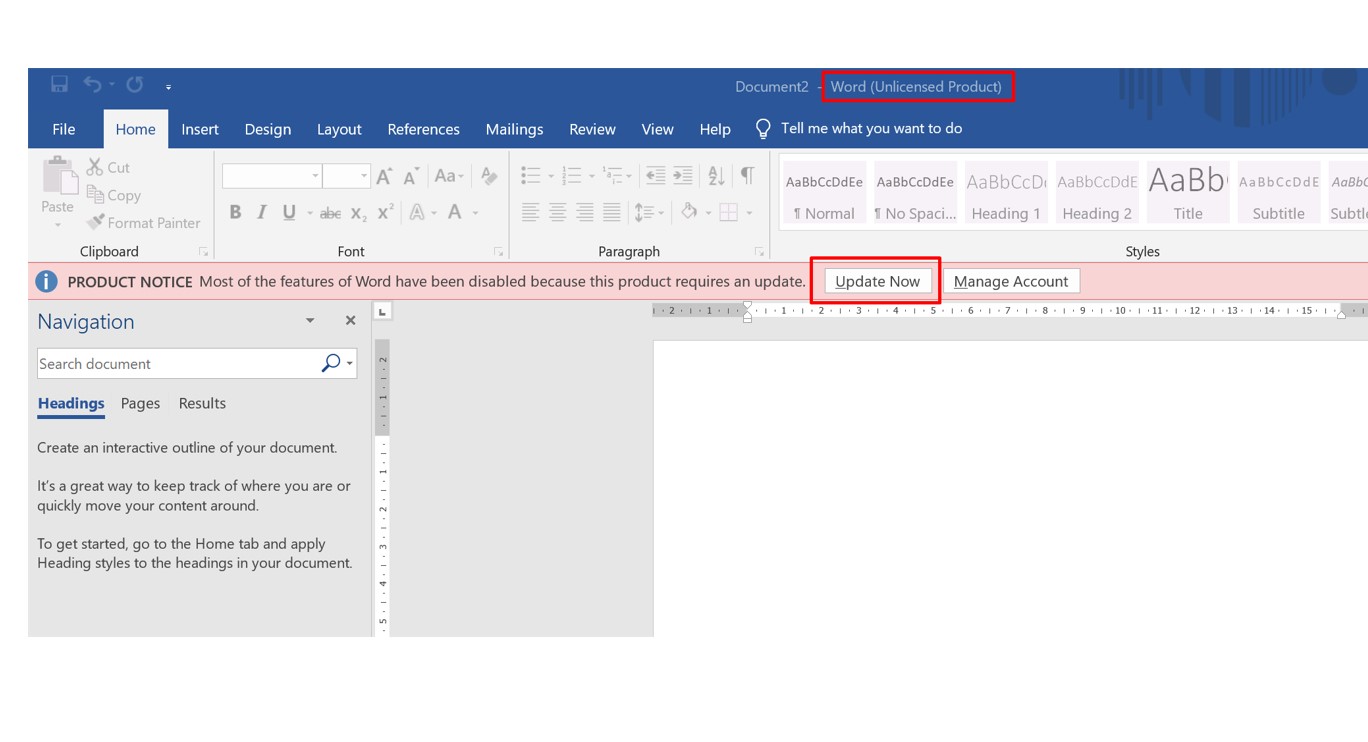Image resolution: width=1368 pixels, height=742 pixels.
Task: Click the Grow Font icon
Action: click(x=384, y=176)
